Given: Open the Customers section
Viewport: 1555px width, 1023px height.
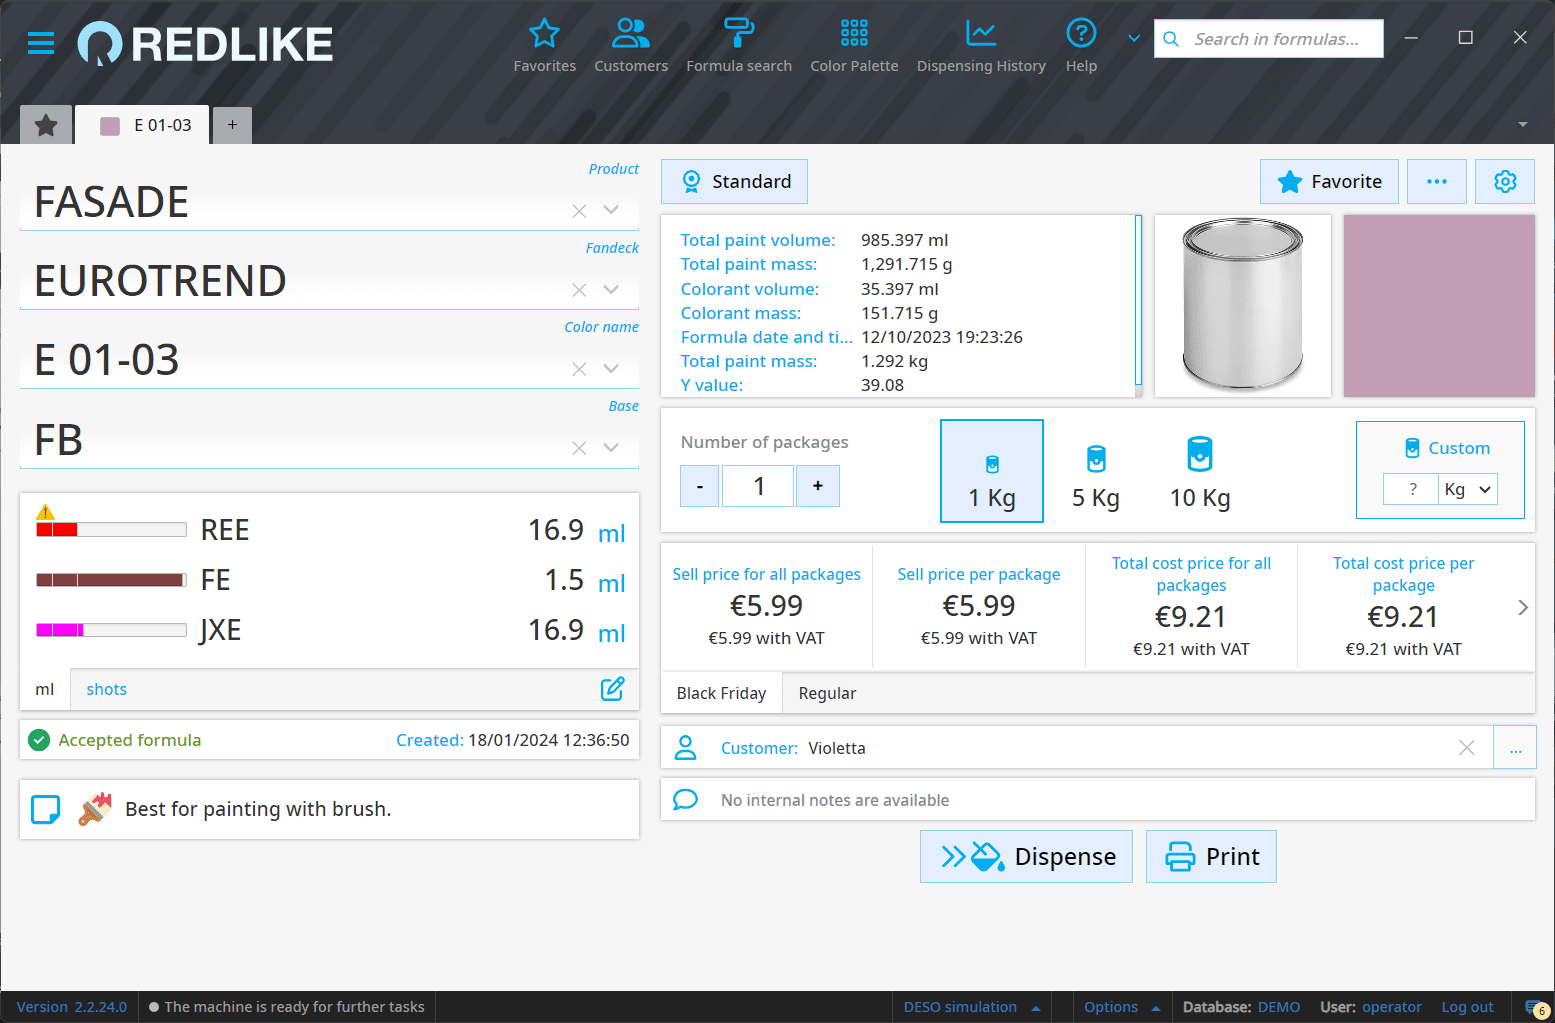Looking at the screenshot, I should [x=630, y=46].
